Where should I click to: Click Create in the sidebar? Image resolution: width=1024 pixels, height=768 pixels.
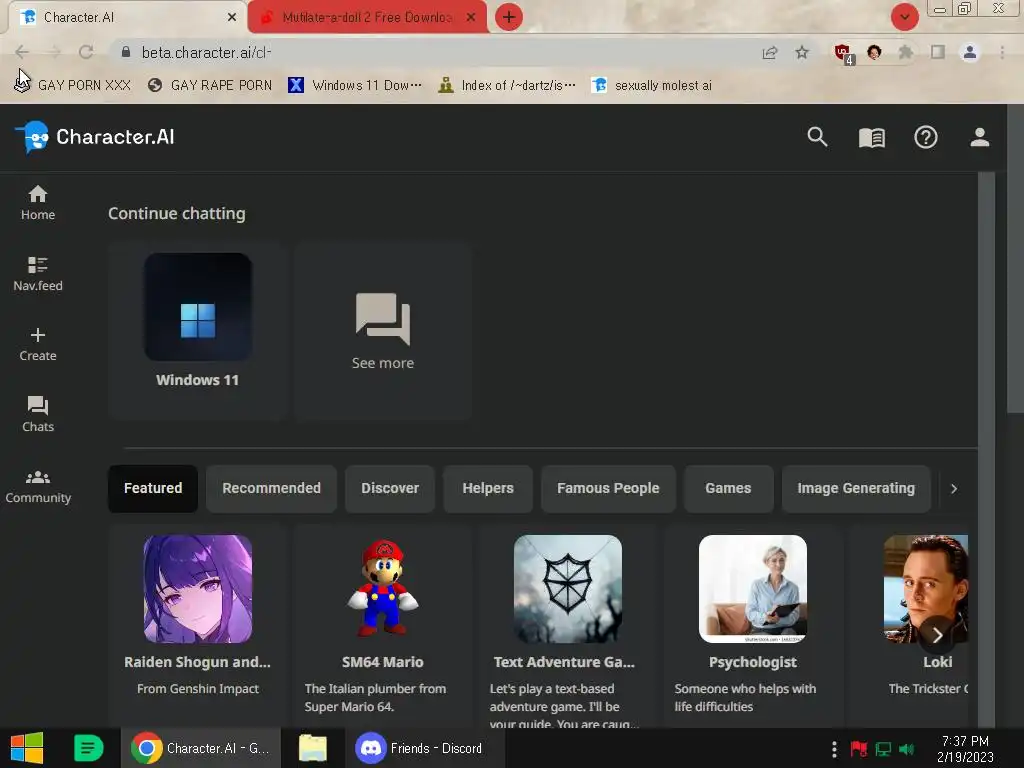[x=38, y=344]
